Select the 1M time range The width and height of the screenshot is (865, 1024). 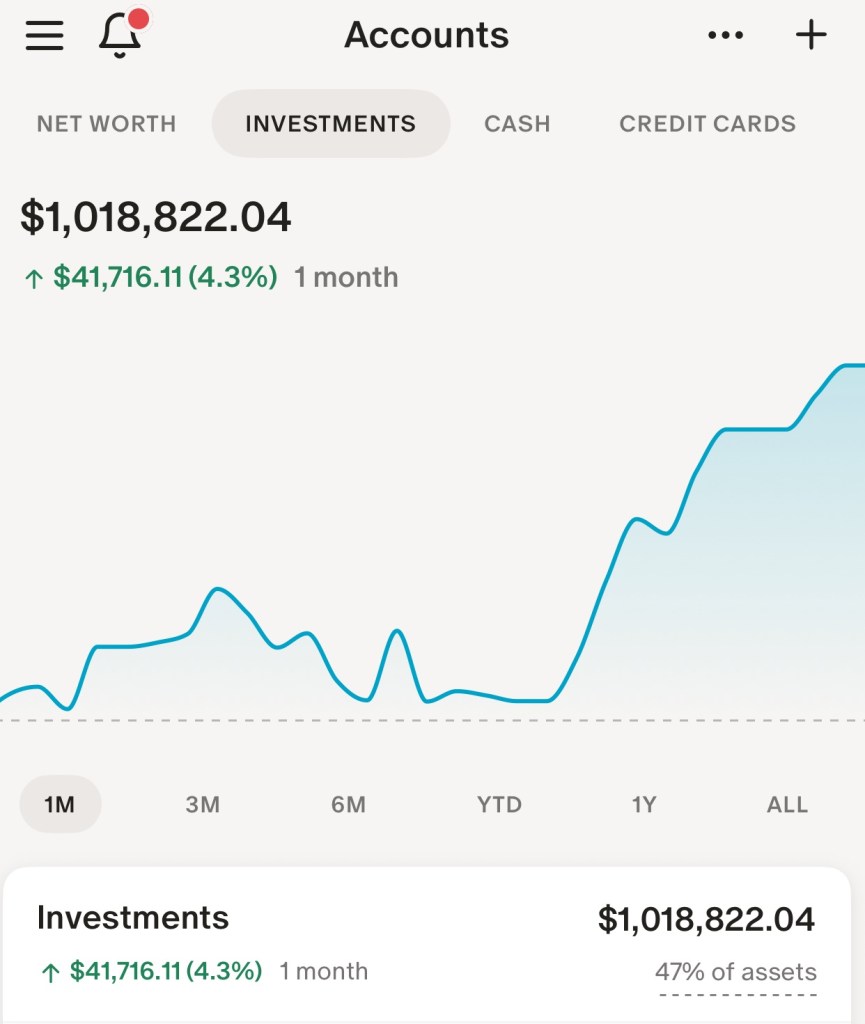click(x=60, y=805)
